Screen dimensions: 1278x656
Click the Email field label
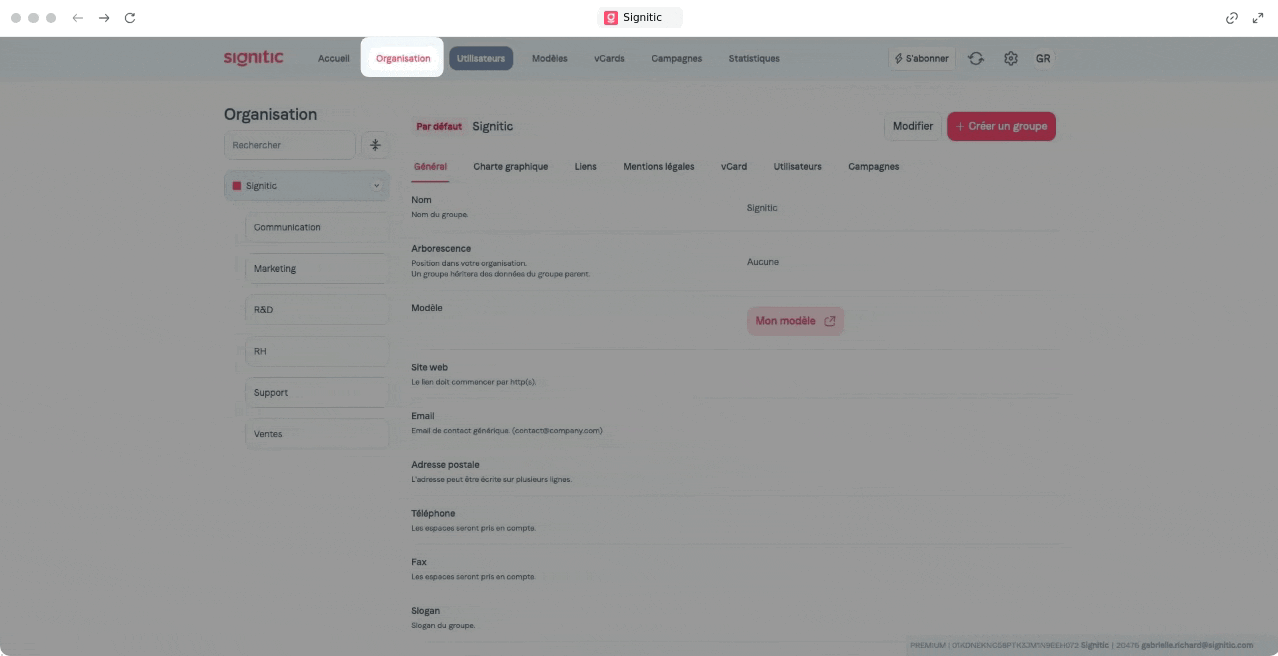click(423, 416)
